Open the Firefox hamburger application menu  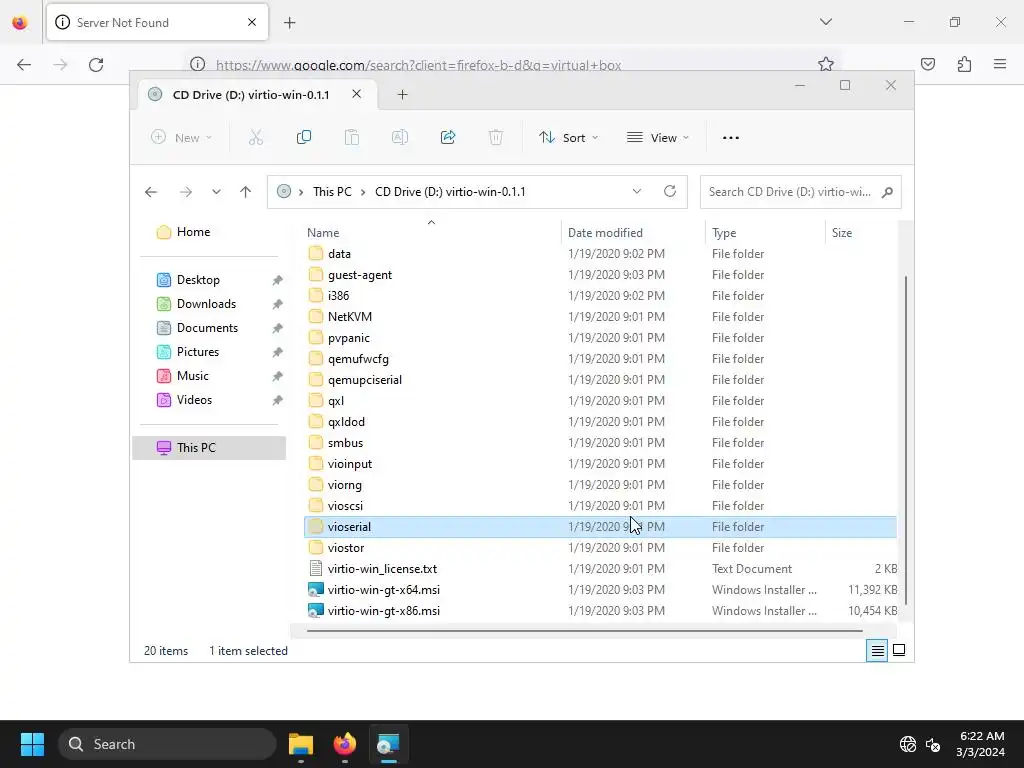(1000, 64)
